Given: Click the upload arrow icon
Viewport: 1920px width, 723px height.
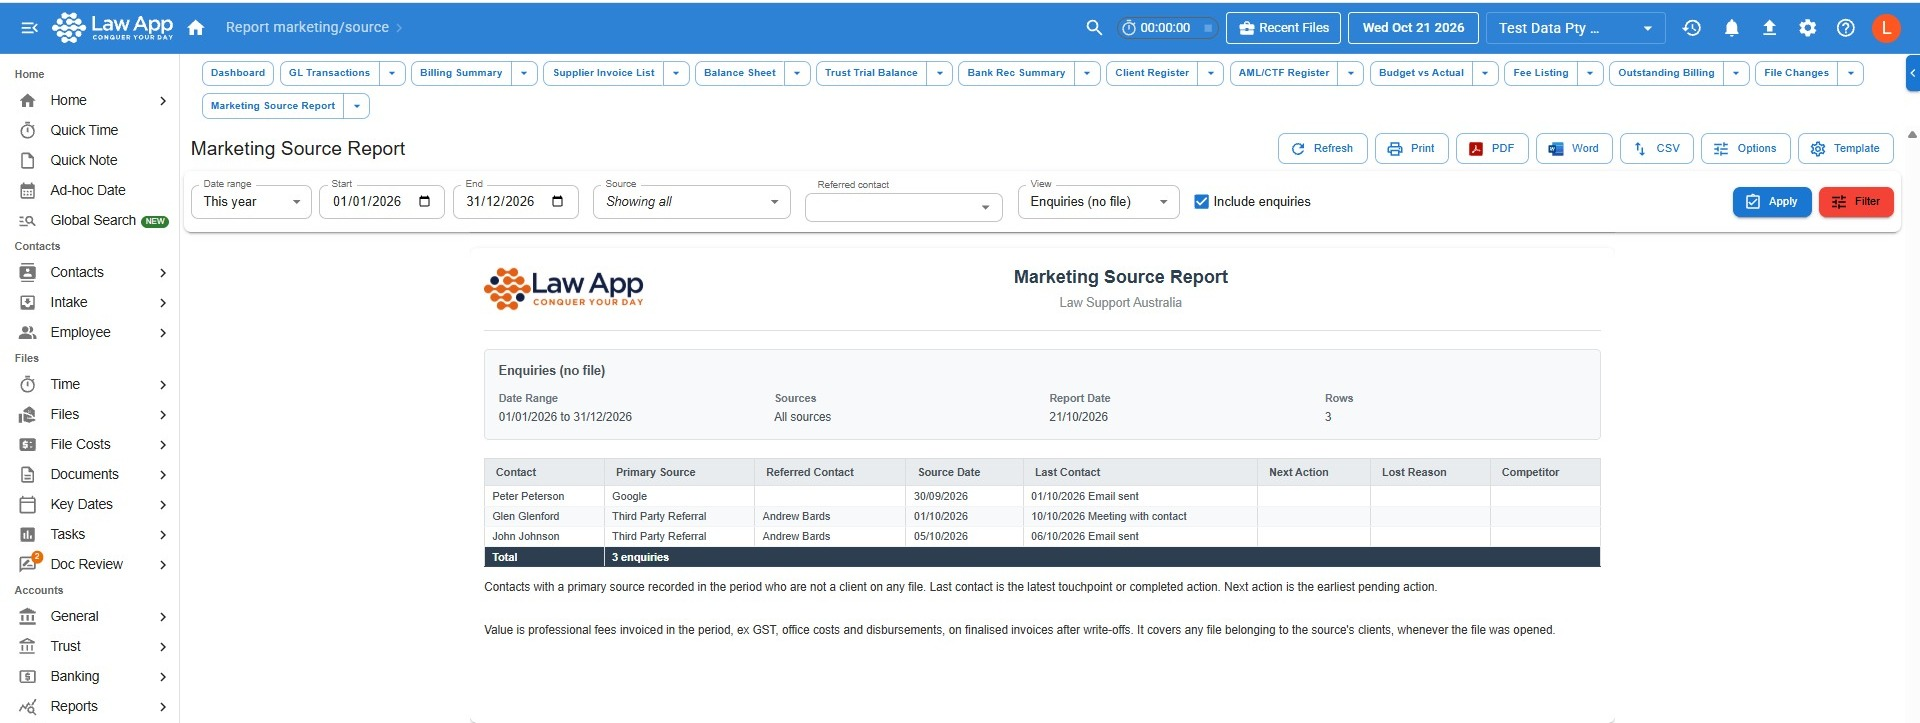Looking at the screenshot, I should 1769,28.
